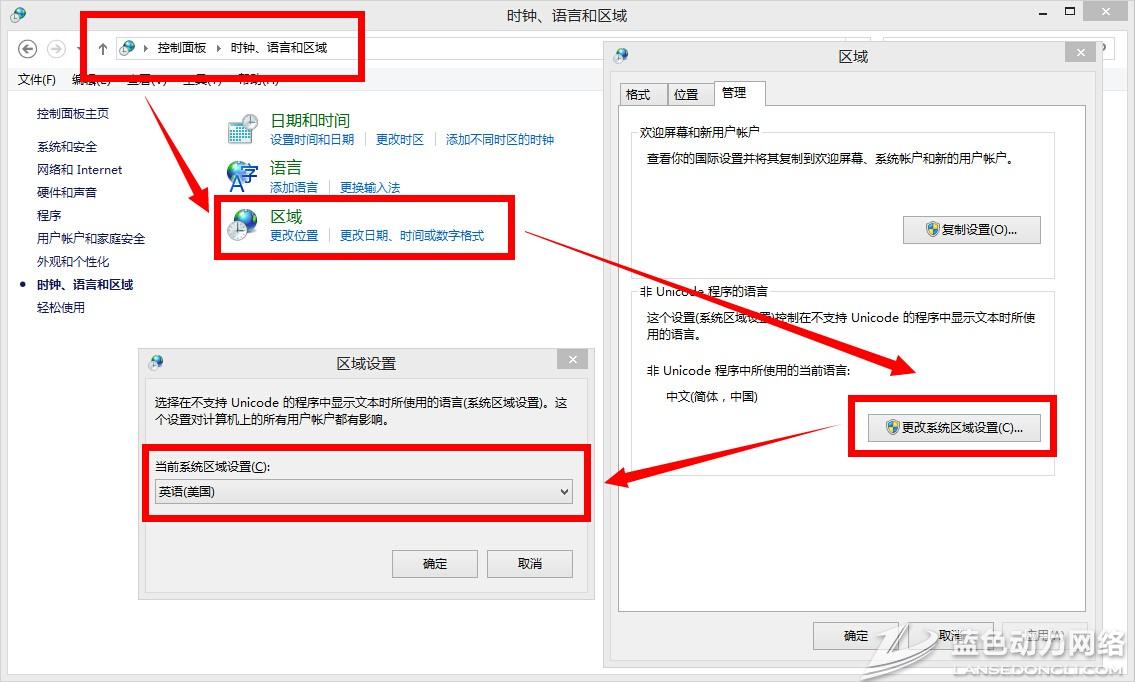The width and height of the screenshot is (1135, 682).
Task: Click the Date and Time (日期和时间) calendar icon
Action: coord(243,129)
